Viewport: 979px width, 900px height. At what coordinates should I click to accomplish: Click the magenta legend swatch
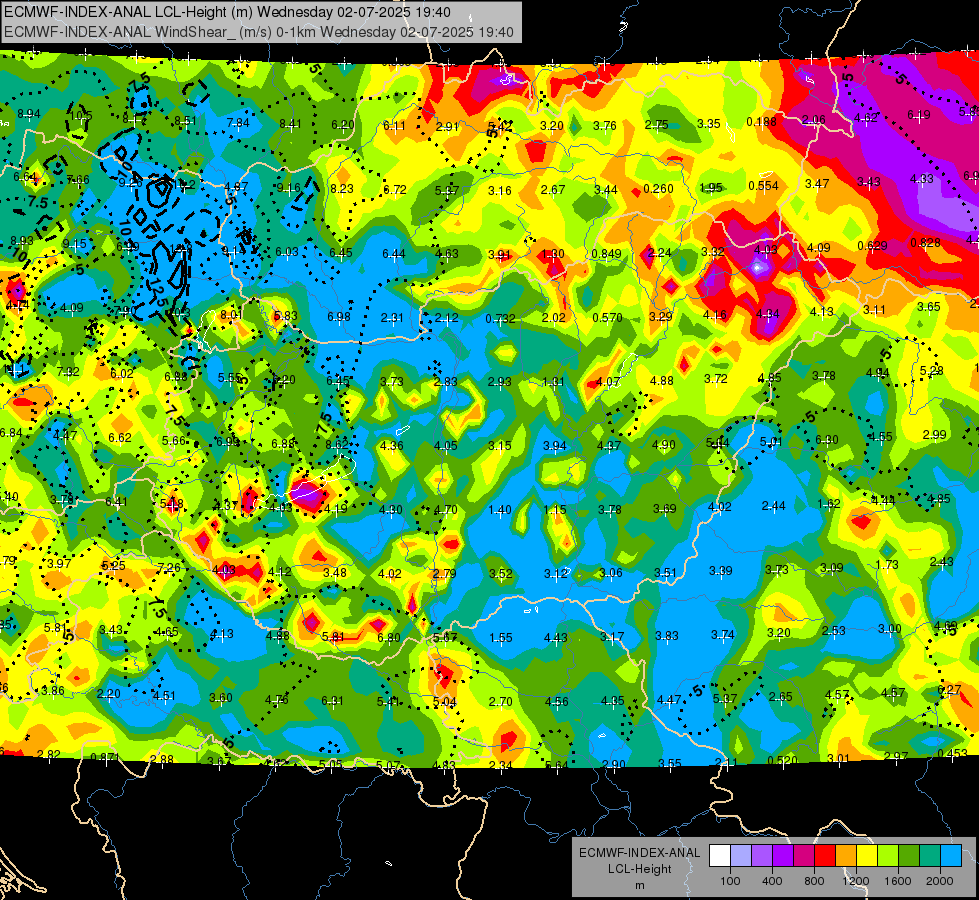(804, 856)
